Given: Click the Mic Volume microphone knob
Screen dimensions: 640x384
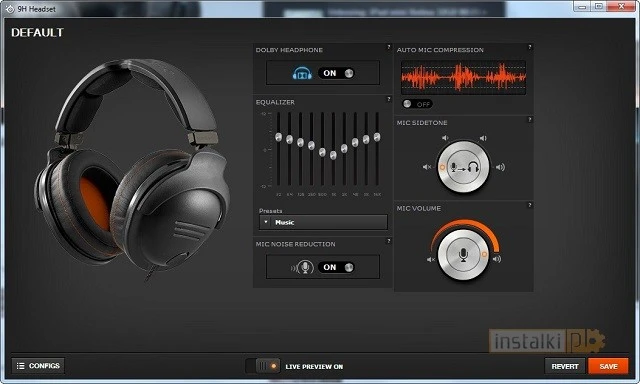Looking at the screenshot, I should (463, 255).
